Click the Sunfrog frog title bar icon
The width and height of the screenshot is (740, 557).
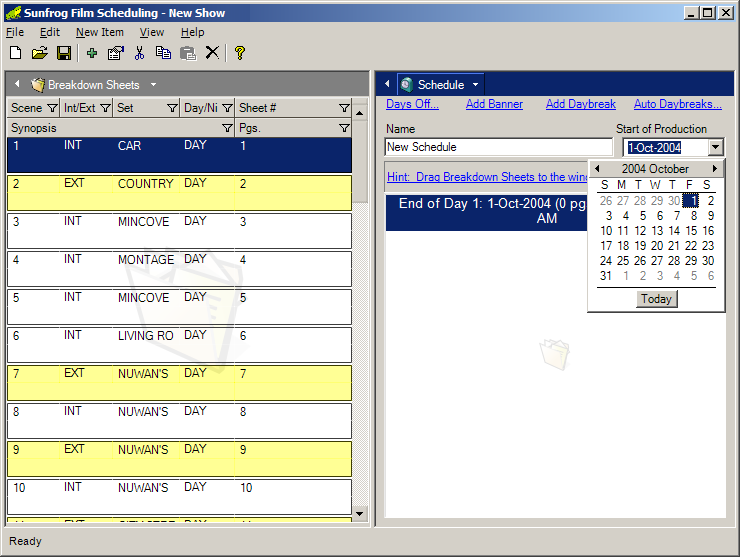(x=13, y=13)
